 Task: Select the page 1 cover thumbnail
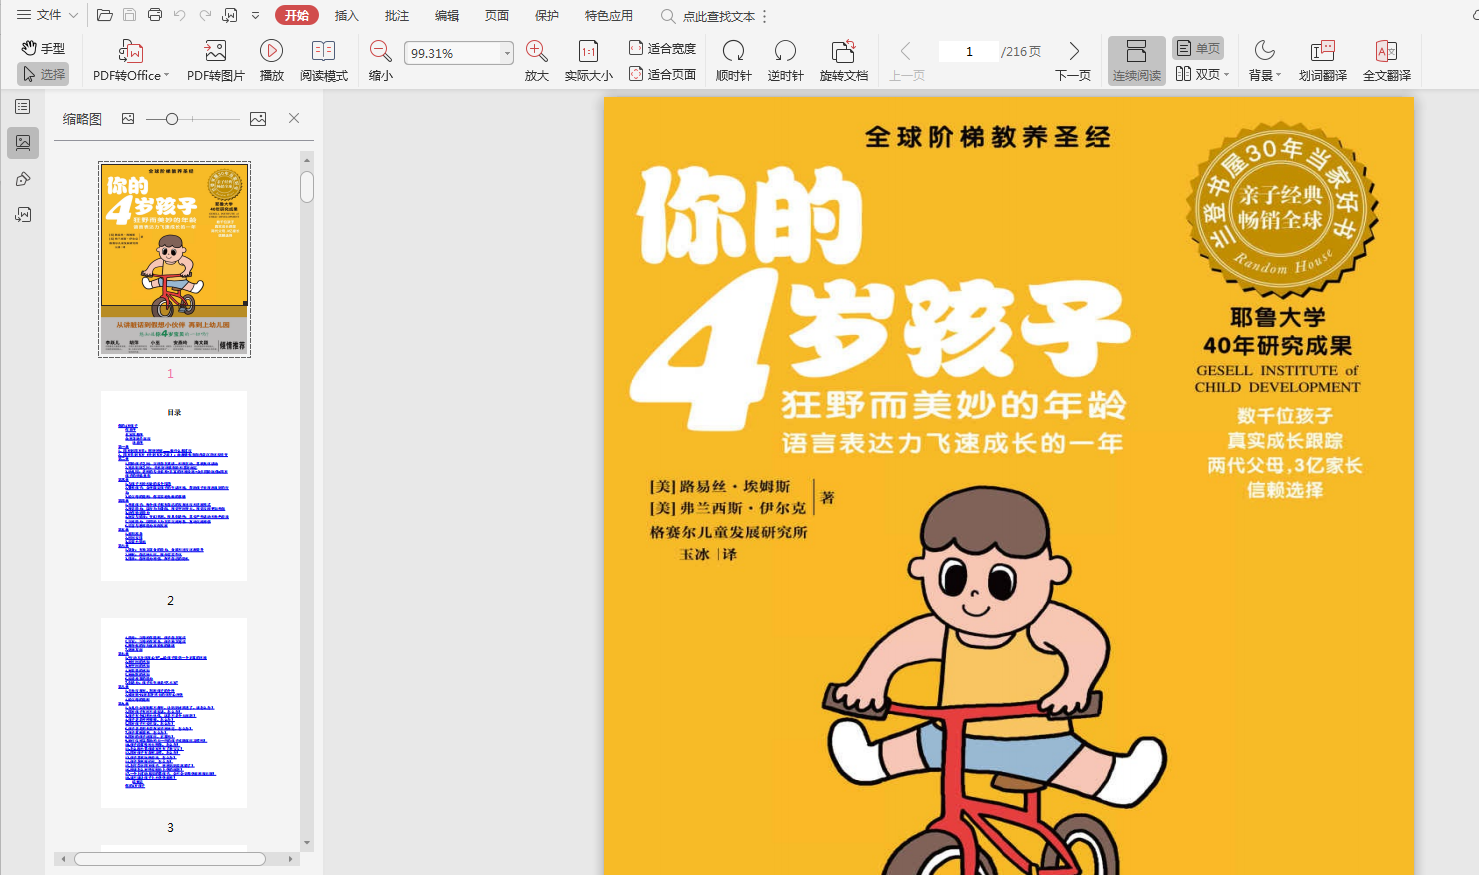pos(174,259)
